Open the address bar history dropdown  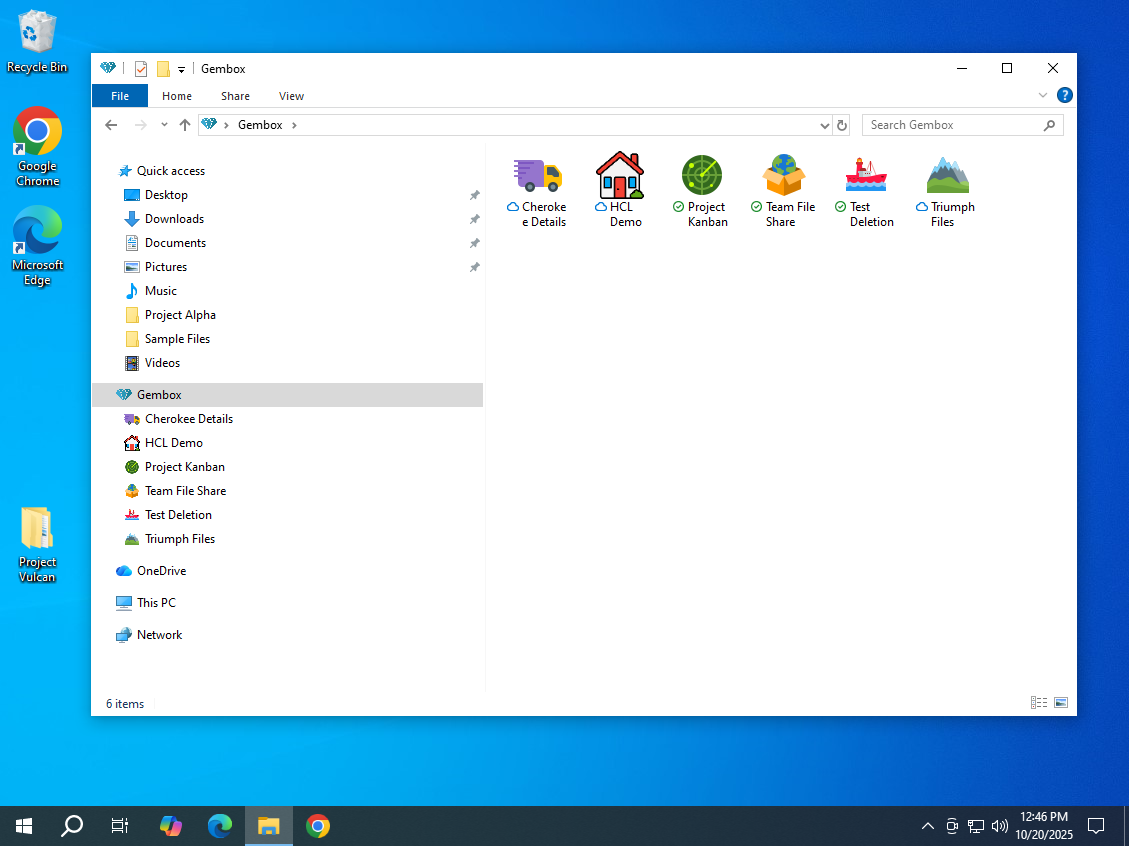825,126
